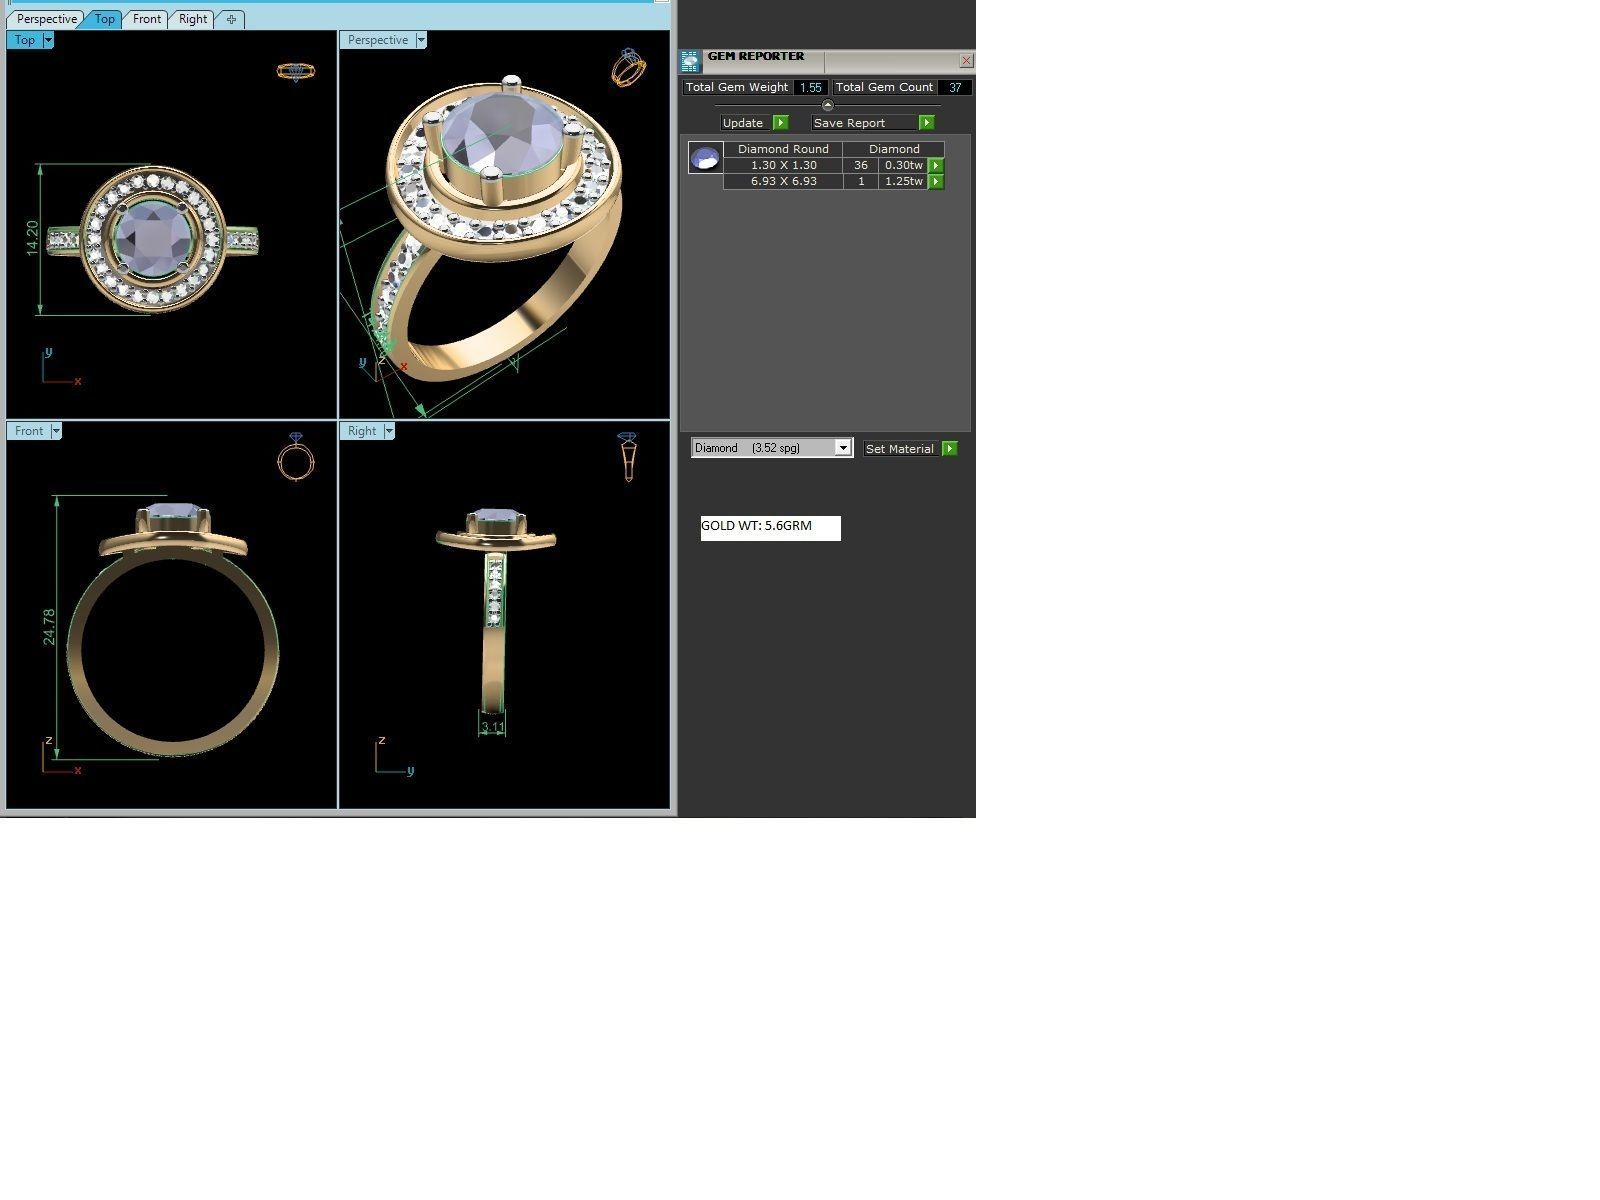The image size is (1600, 1200).
Task: Click the GOLD WT: 5.6GRM text box
Action: pyautogui.click(x=771, y=528)
